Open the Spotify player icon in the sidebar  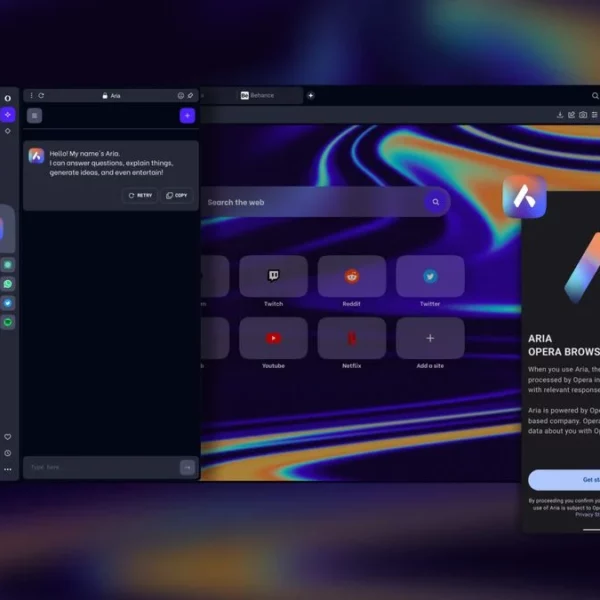(8, 322)
